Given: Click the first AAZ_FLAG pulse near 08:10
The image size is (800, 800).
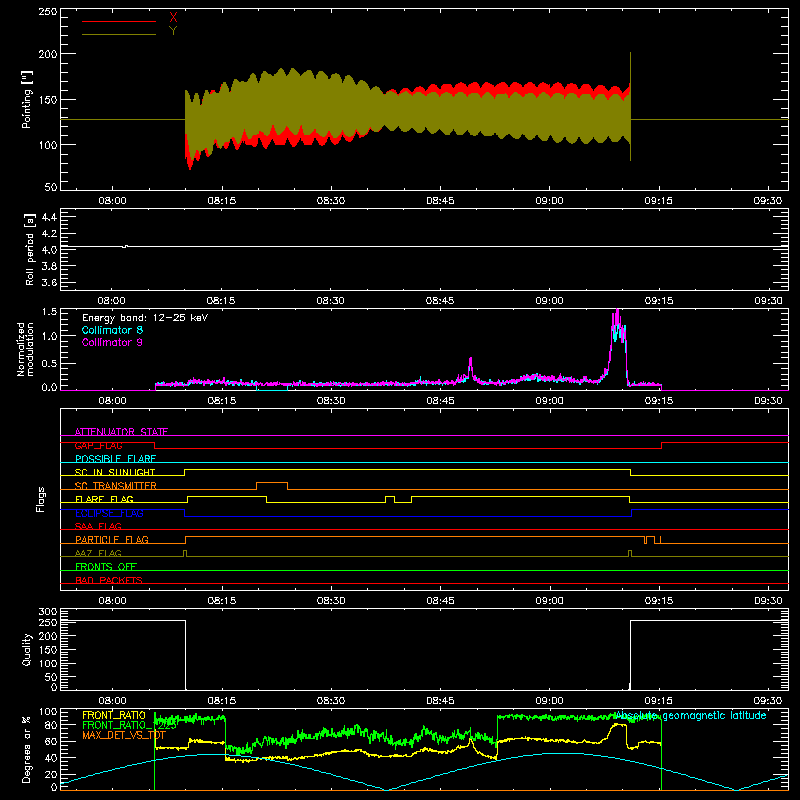Looking at the screenshot, I should 185,552.
